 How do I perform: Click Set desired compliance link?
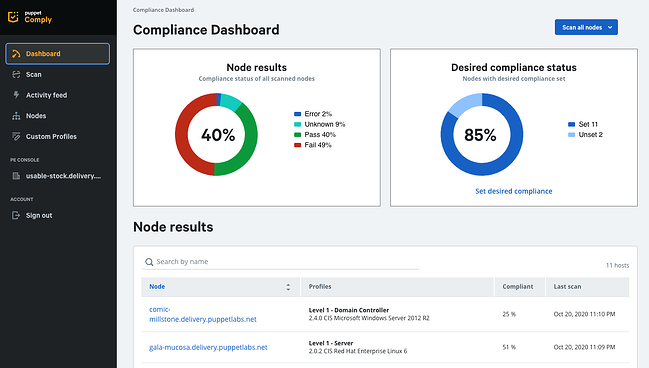514,191
